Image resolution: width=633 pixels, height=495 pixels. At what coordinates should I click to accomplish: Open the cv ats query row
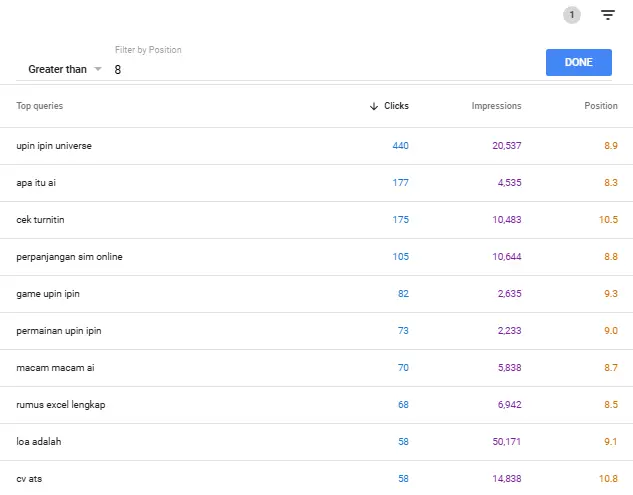pos(30,479)
